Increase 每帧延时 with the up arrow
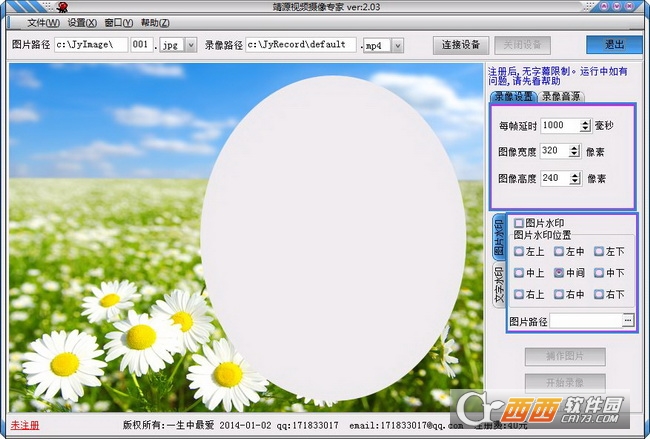 coord(585,123)
